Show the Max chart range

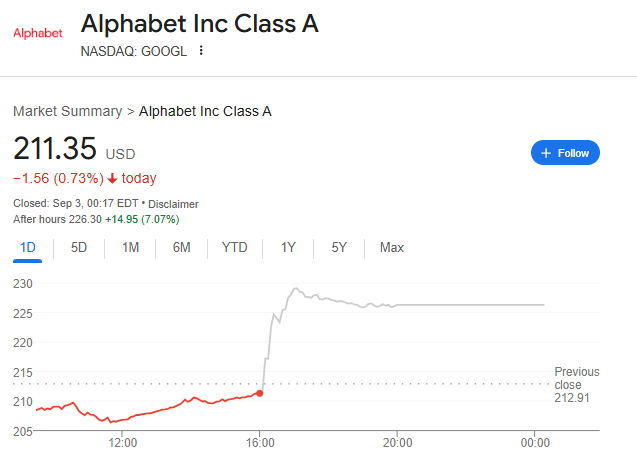[x=392, y=247]
